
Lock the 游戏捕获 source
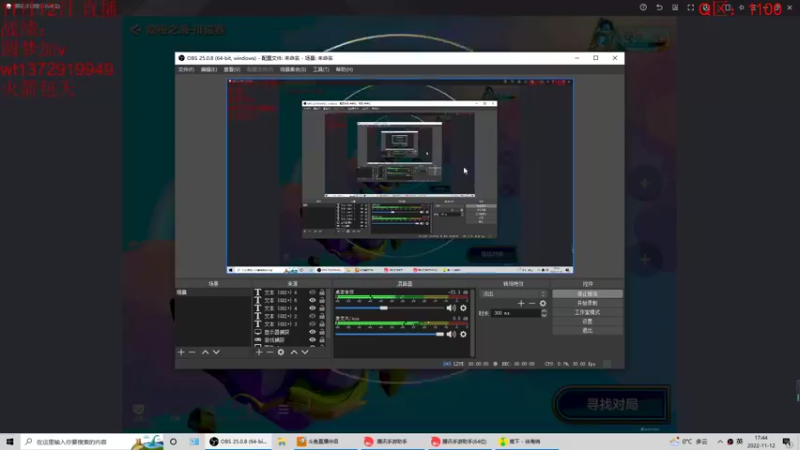point(322,340)
